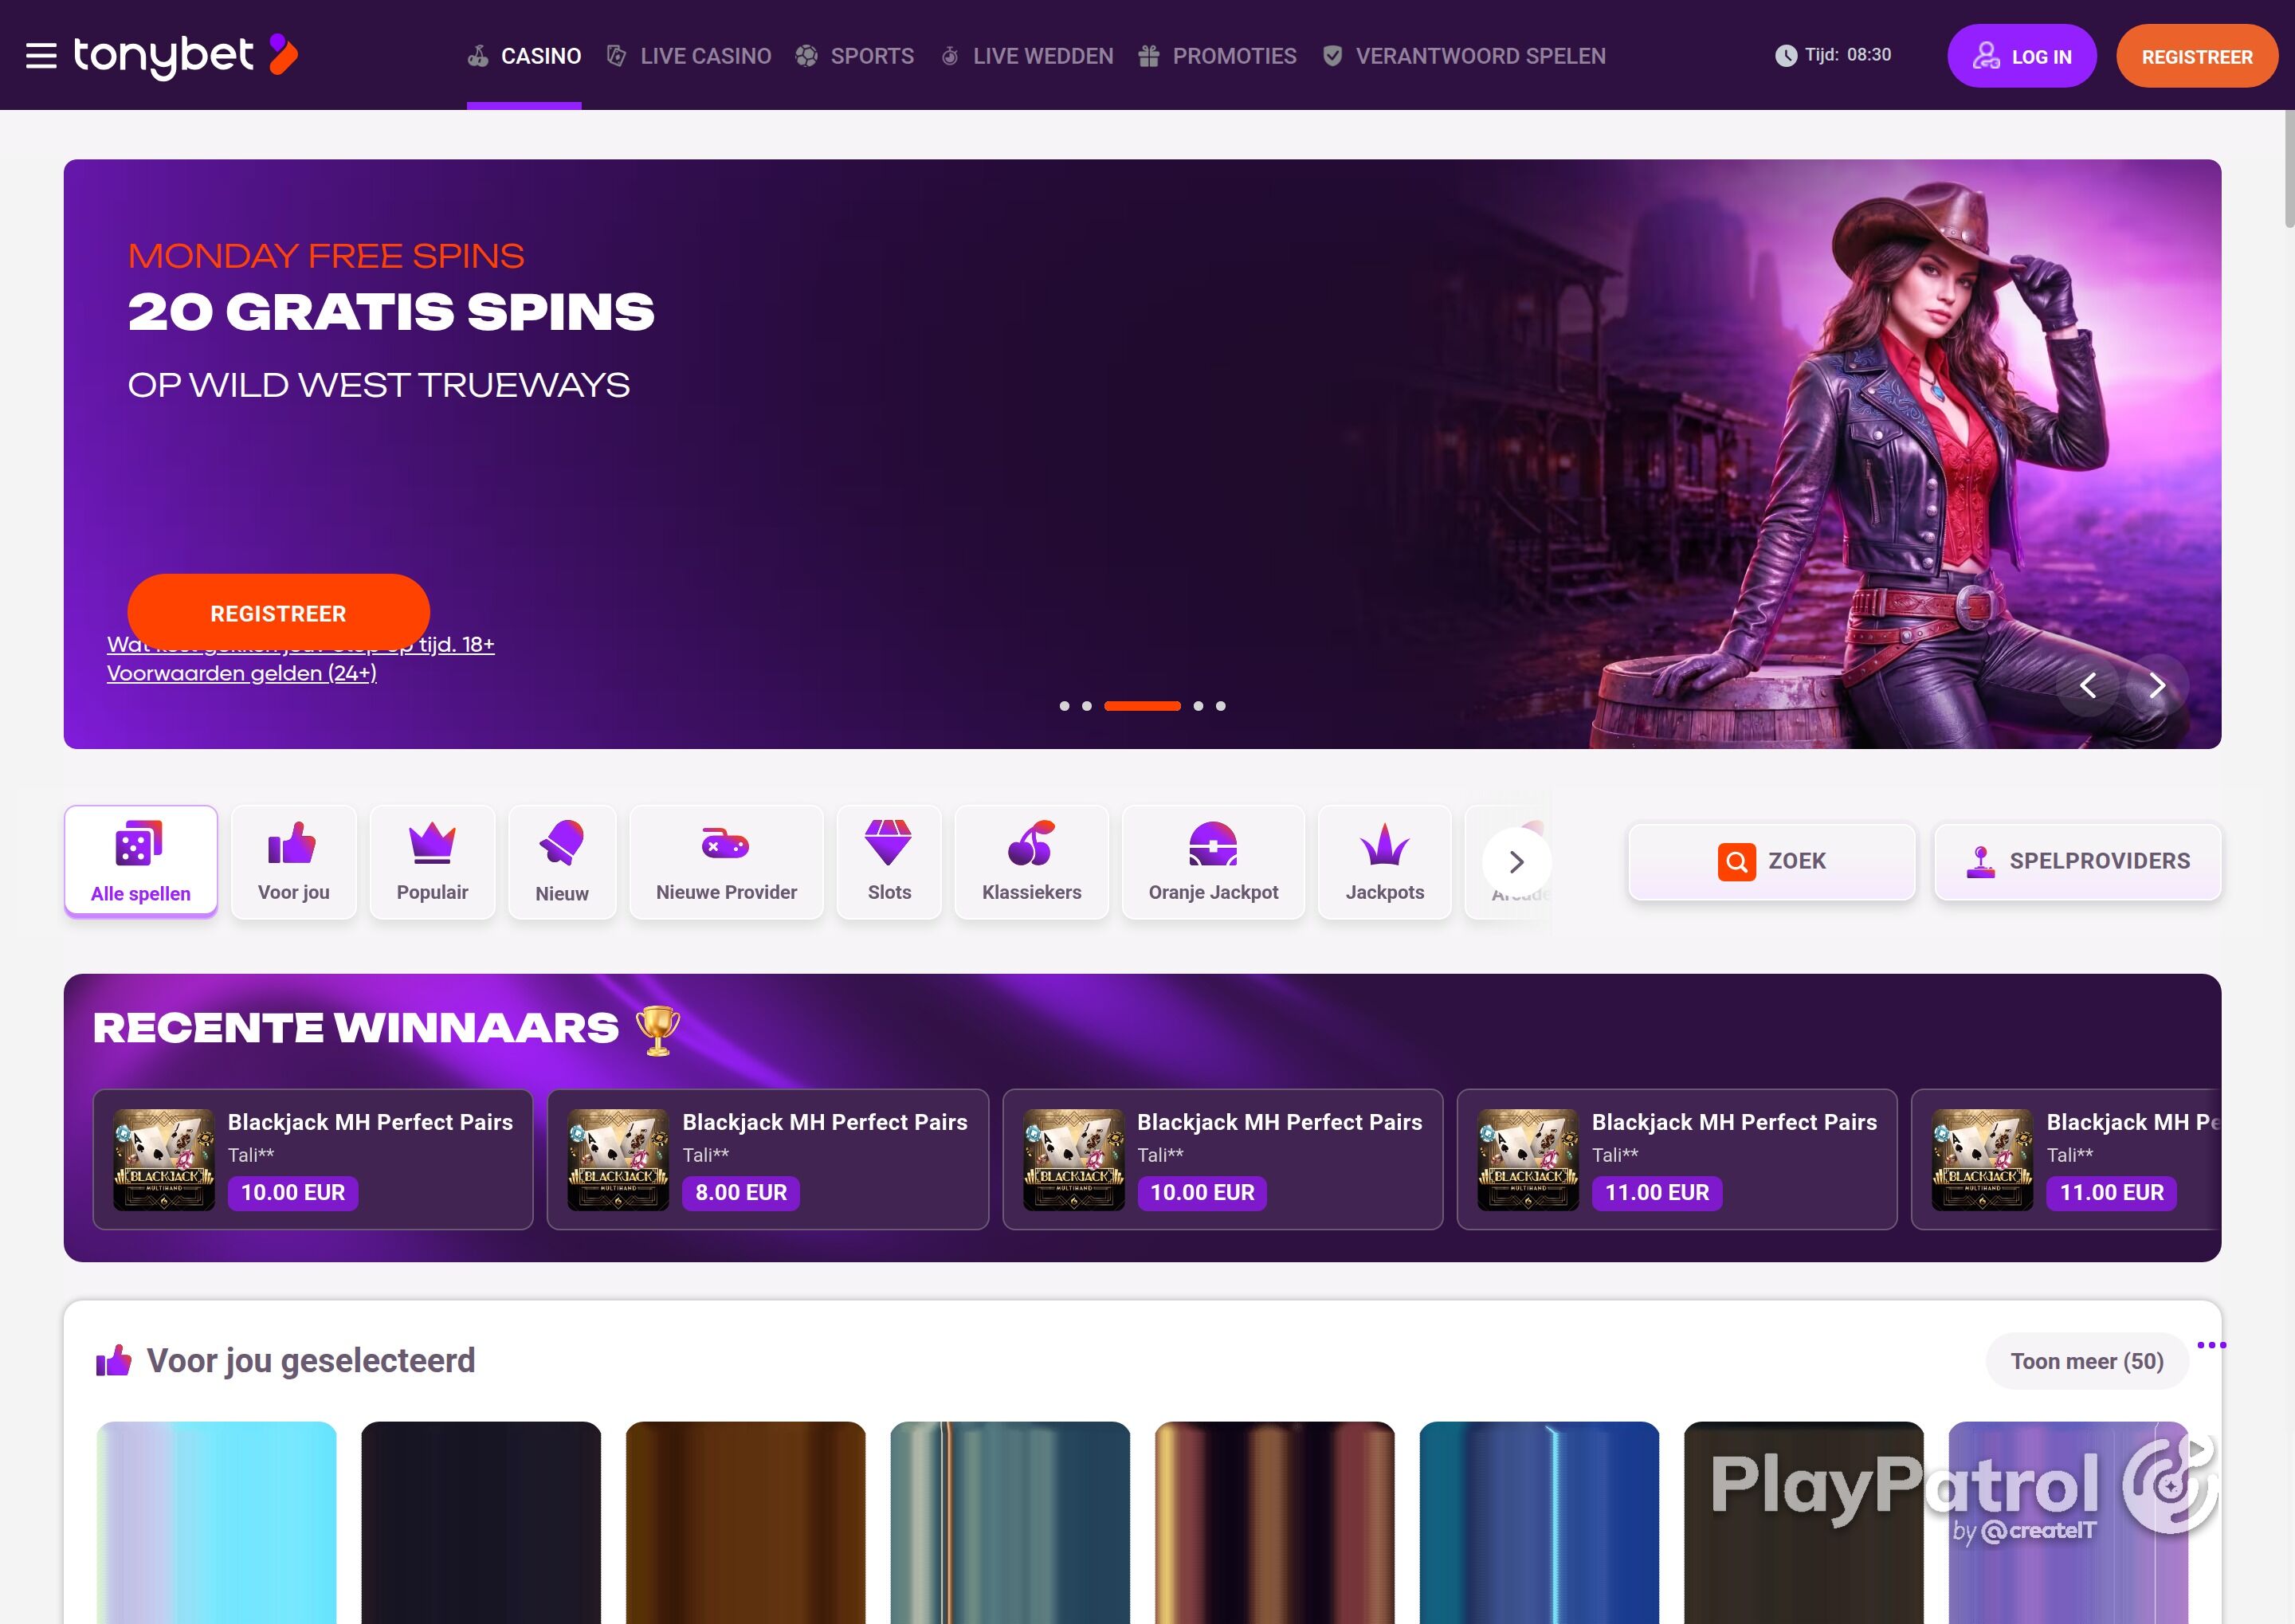Show previous banner slide

tap(2087, 685)
